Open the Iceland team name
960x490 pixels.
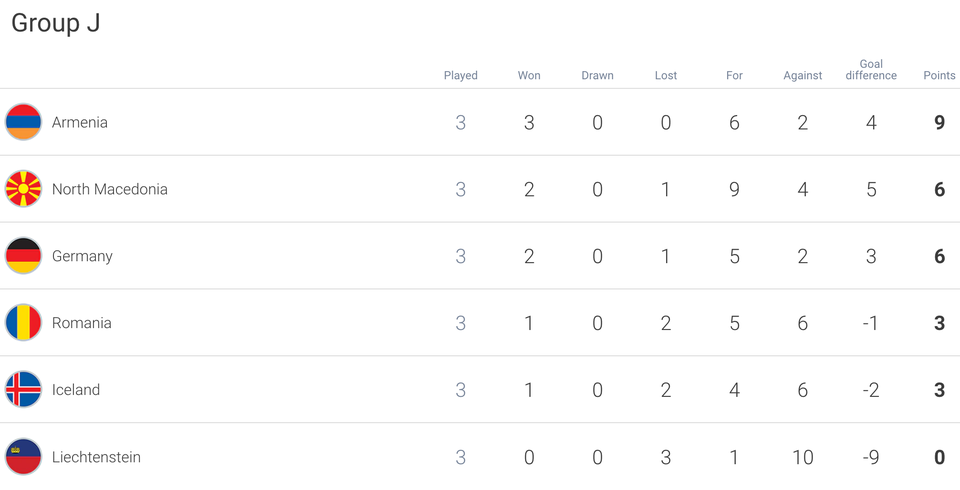[x=76, y=390]
